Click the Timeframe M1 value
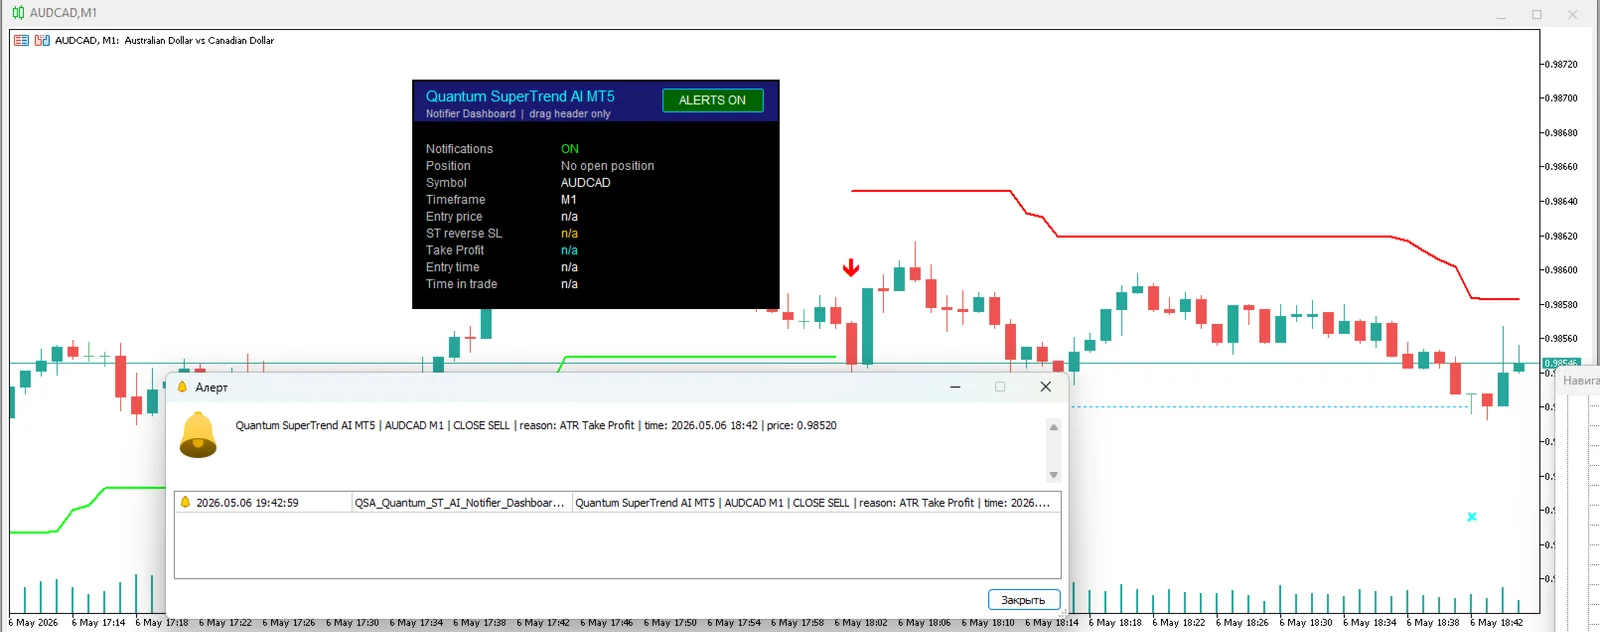Viewport: 1600px width, 632px height. tap(568, 200)
